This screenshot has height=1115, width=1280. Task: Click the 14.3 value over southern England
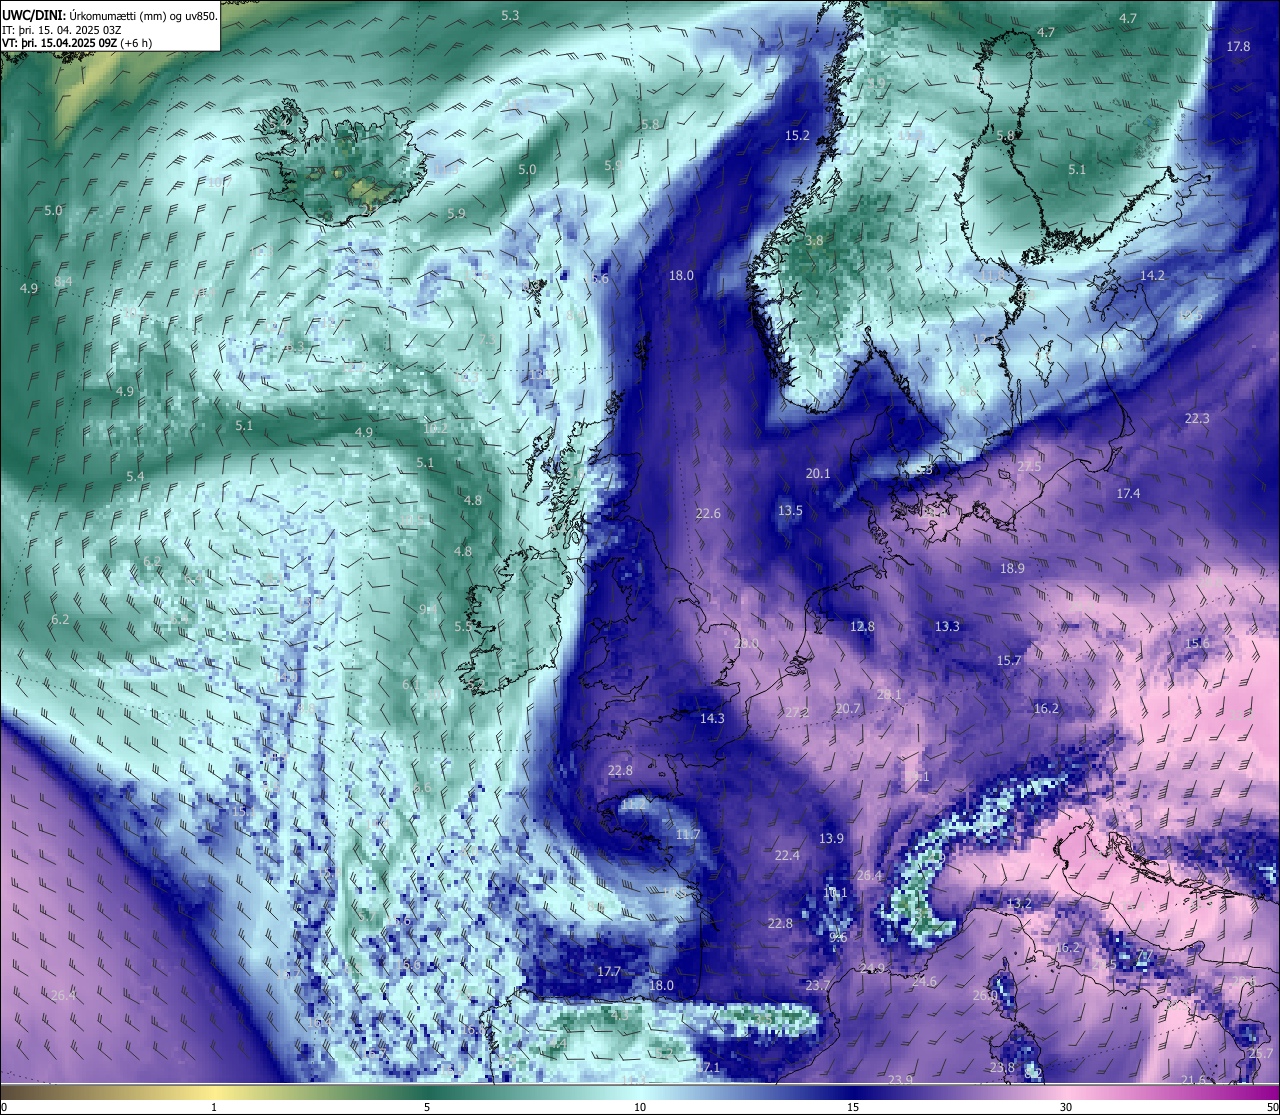(x=712, y=719)
